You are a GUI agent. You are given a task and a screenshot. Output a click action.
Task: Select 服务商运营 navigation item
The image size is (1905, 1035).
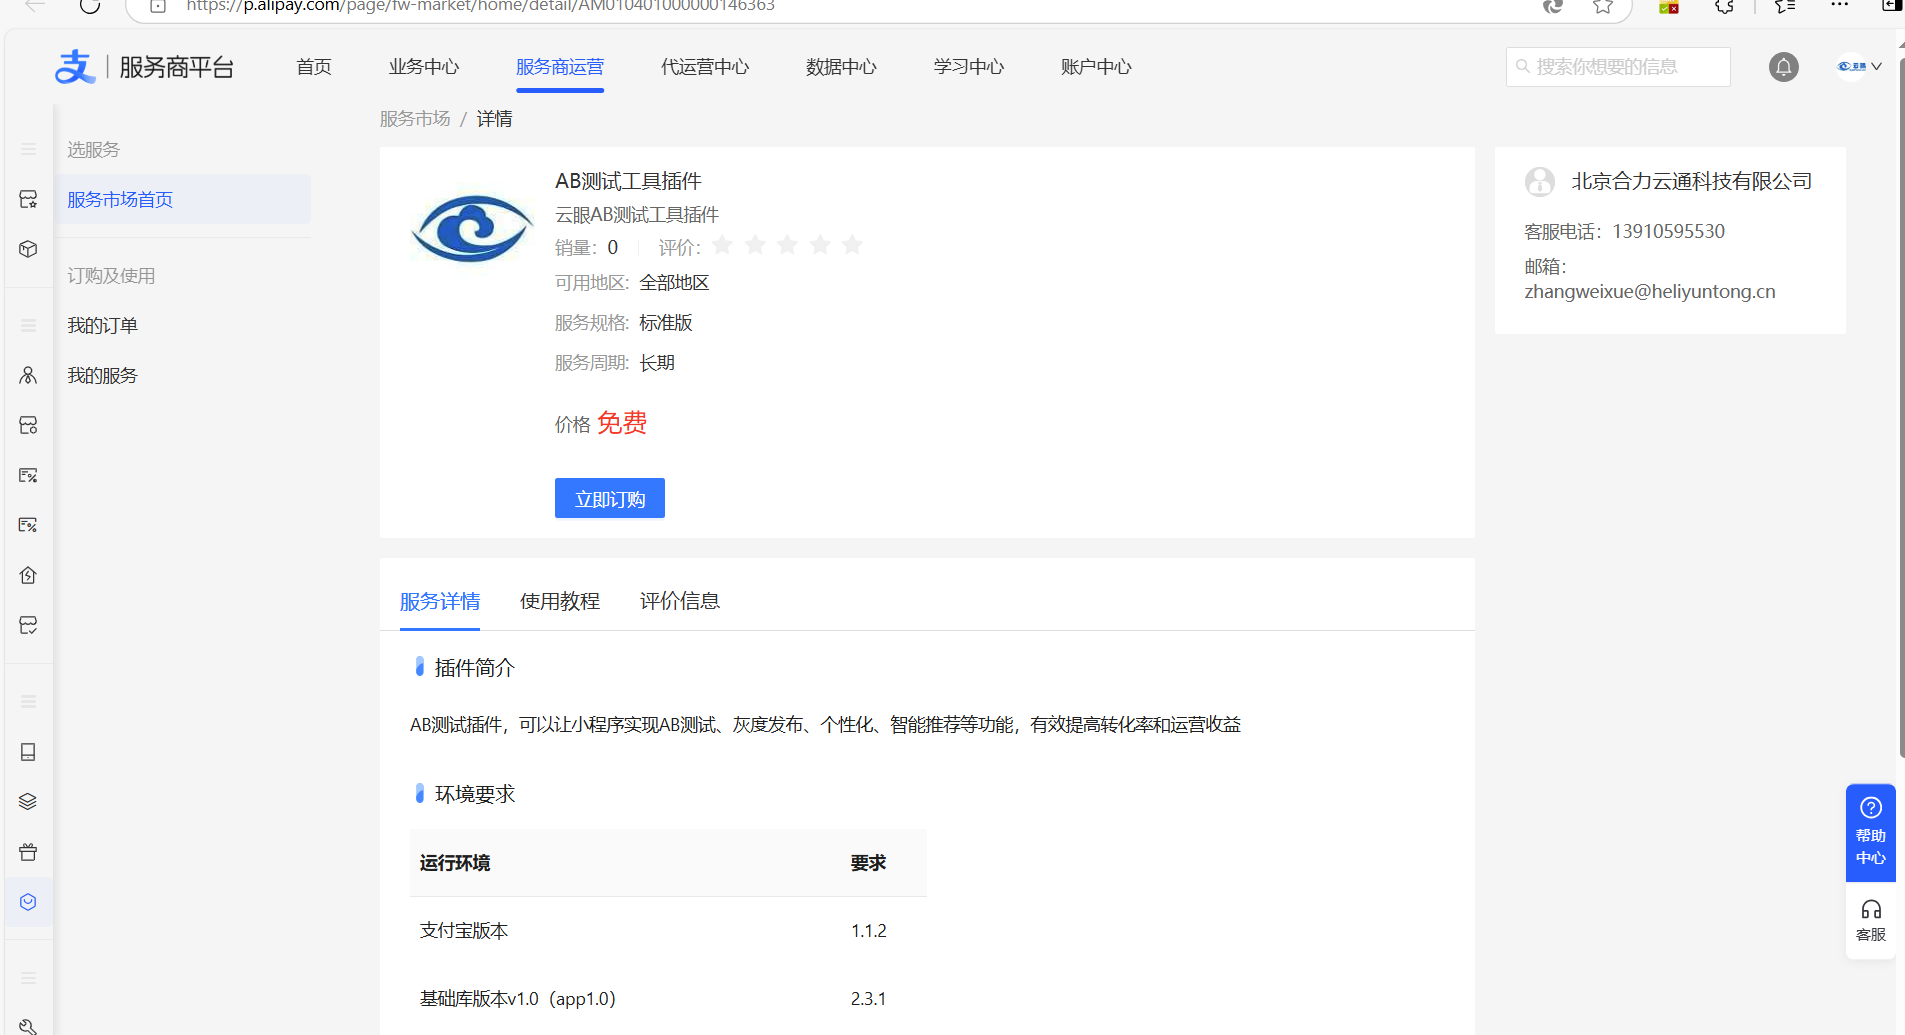(x=560, y=67)
